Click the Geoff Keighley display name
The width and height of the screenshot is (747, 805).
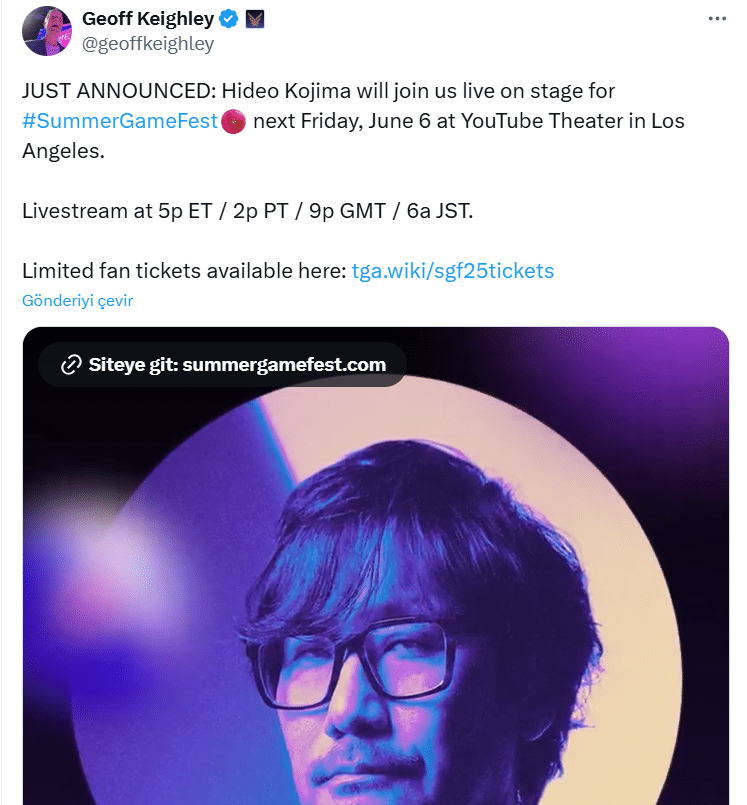(148, 19)
